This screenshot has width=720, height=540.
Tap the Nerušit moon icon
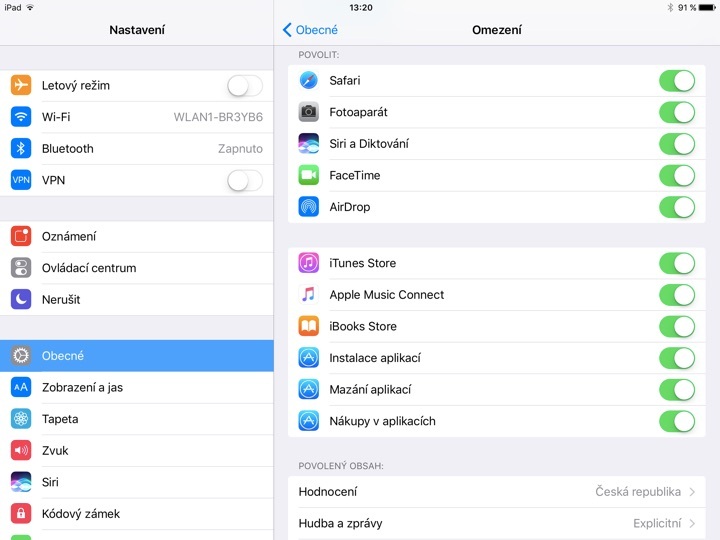tap(21, 300)
